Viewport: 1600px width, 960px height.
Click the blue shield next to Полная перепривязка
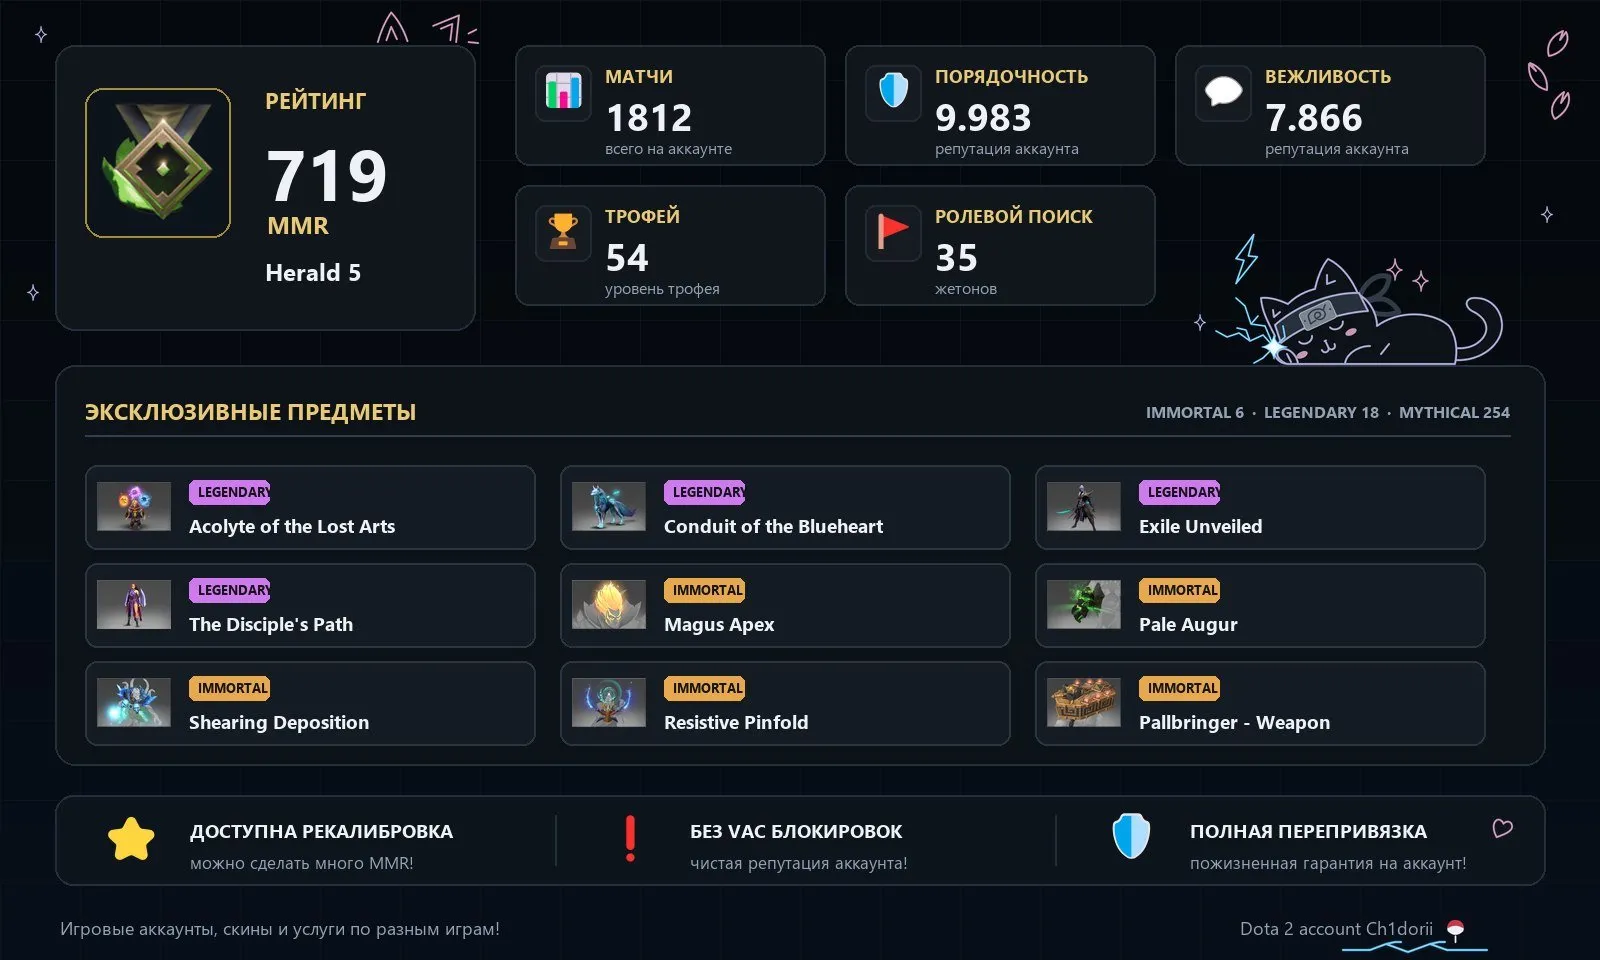[x=1131, y=836]
